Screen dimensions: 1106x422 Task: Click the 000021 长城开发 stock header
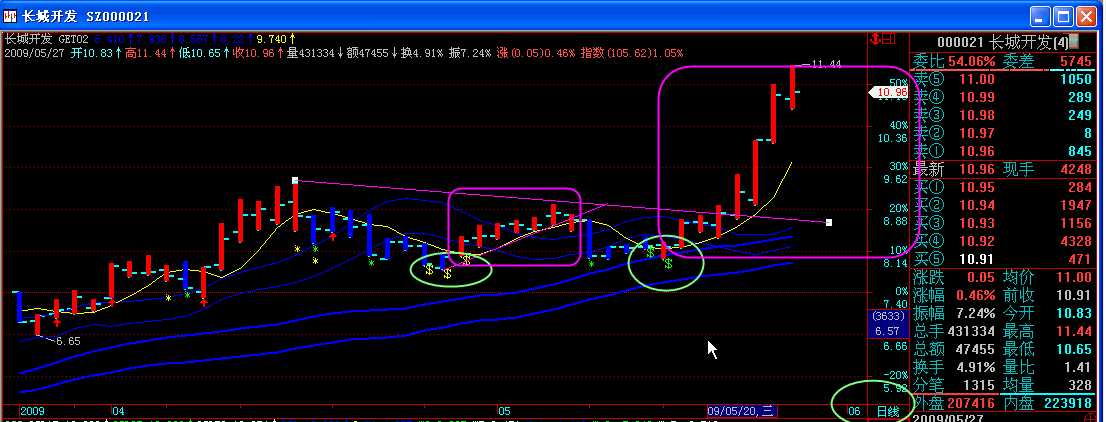(x=1002, y=42)
